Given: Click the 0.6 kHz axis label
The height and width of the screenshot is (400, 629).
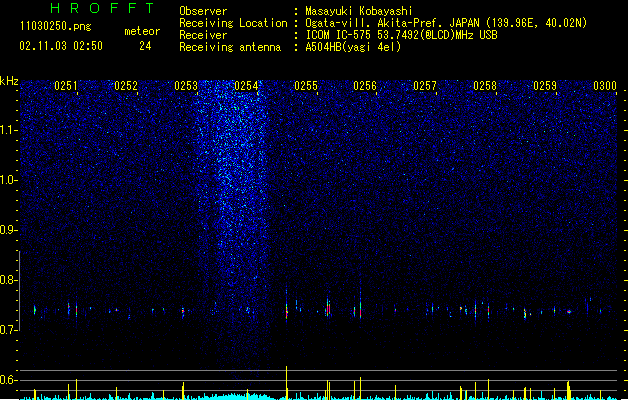Looking at the screenshot, I should tap(9, 380).
